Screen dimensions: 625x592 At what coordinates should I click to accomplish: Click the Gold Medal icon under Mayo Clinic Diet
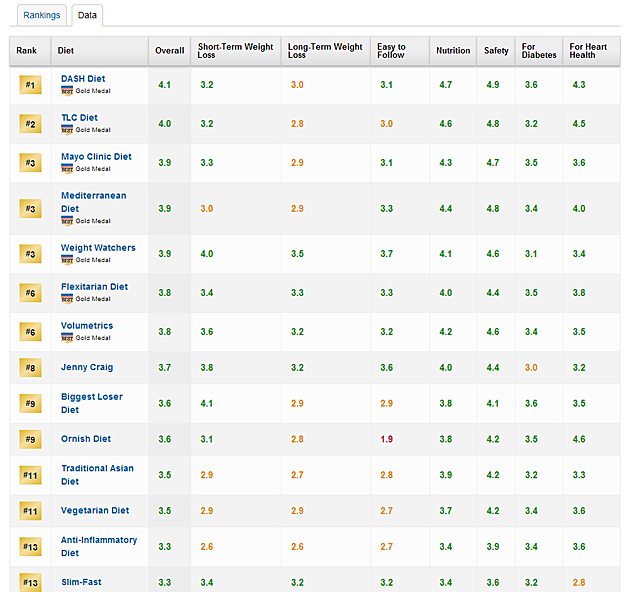point(67,169)
